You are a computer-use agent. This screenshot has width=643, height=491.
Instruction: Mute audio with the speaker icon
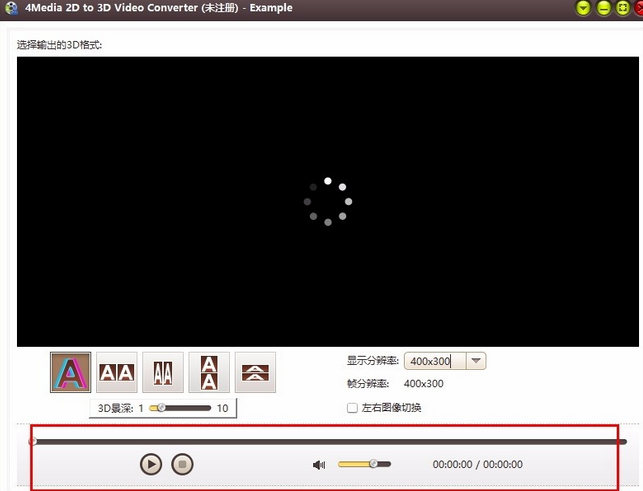[x=319, y=465]
